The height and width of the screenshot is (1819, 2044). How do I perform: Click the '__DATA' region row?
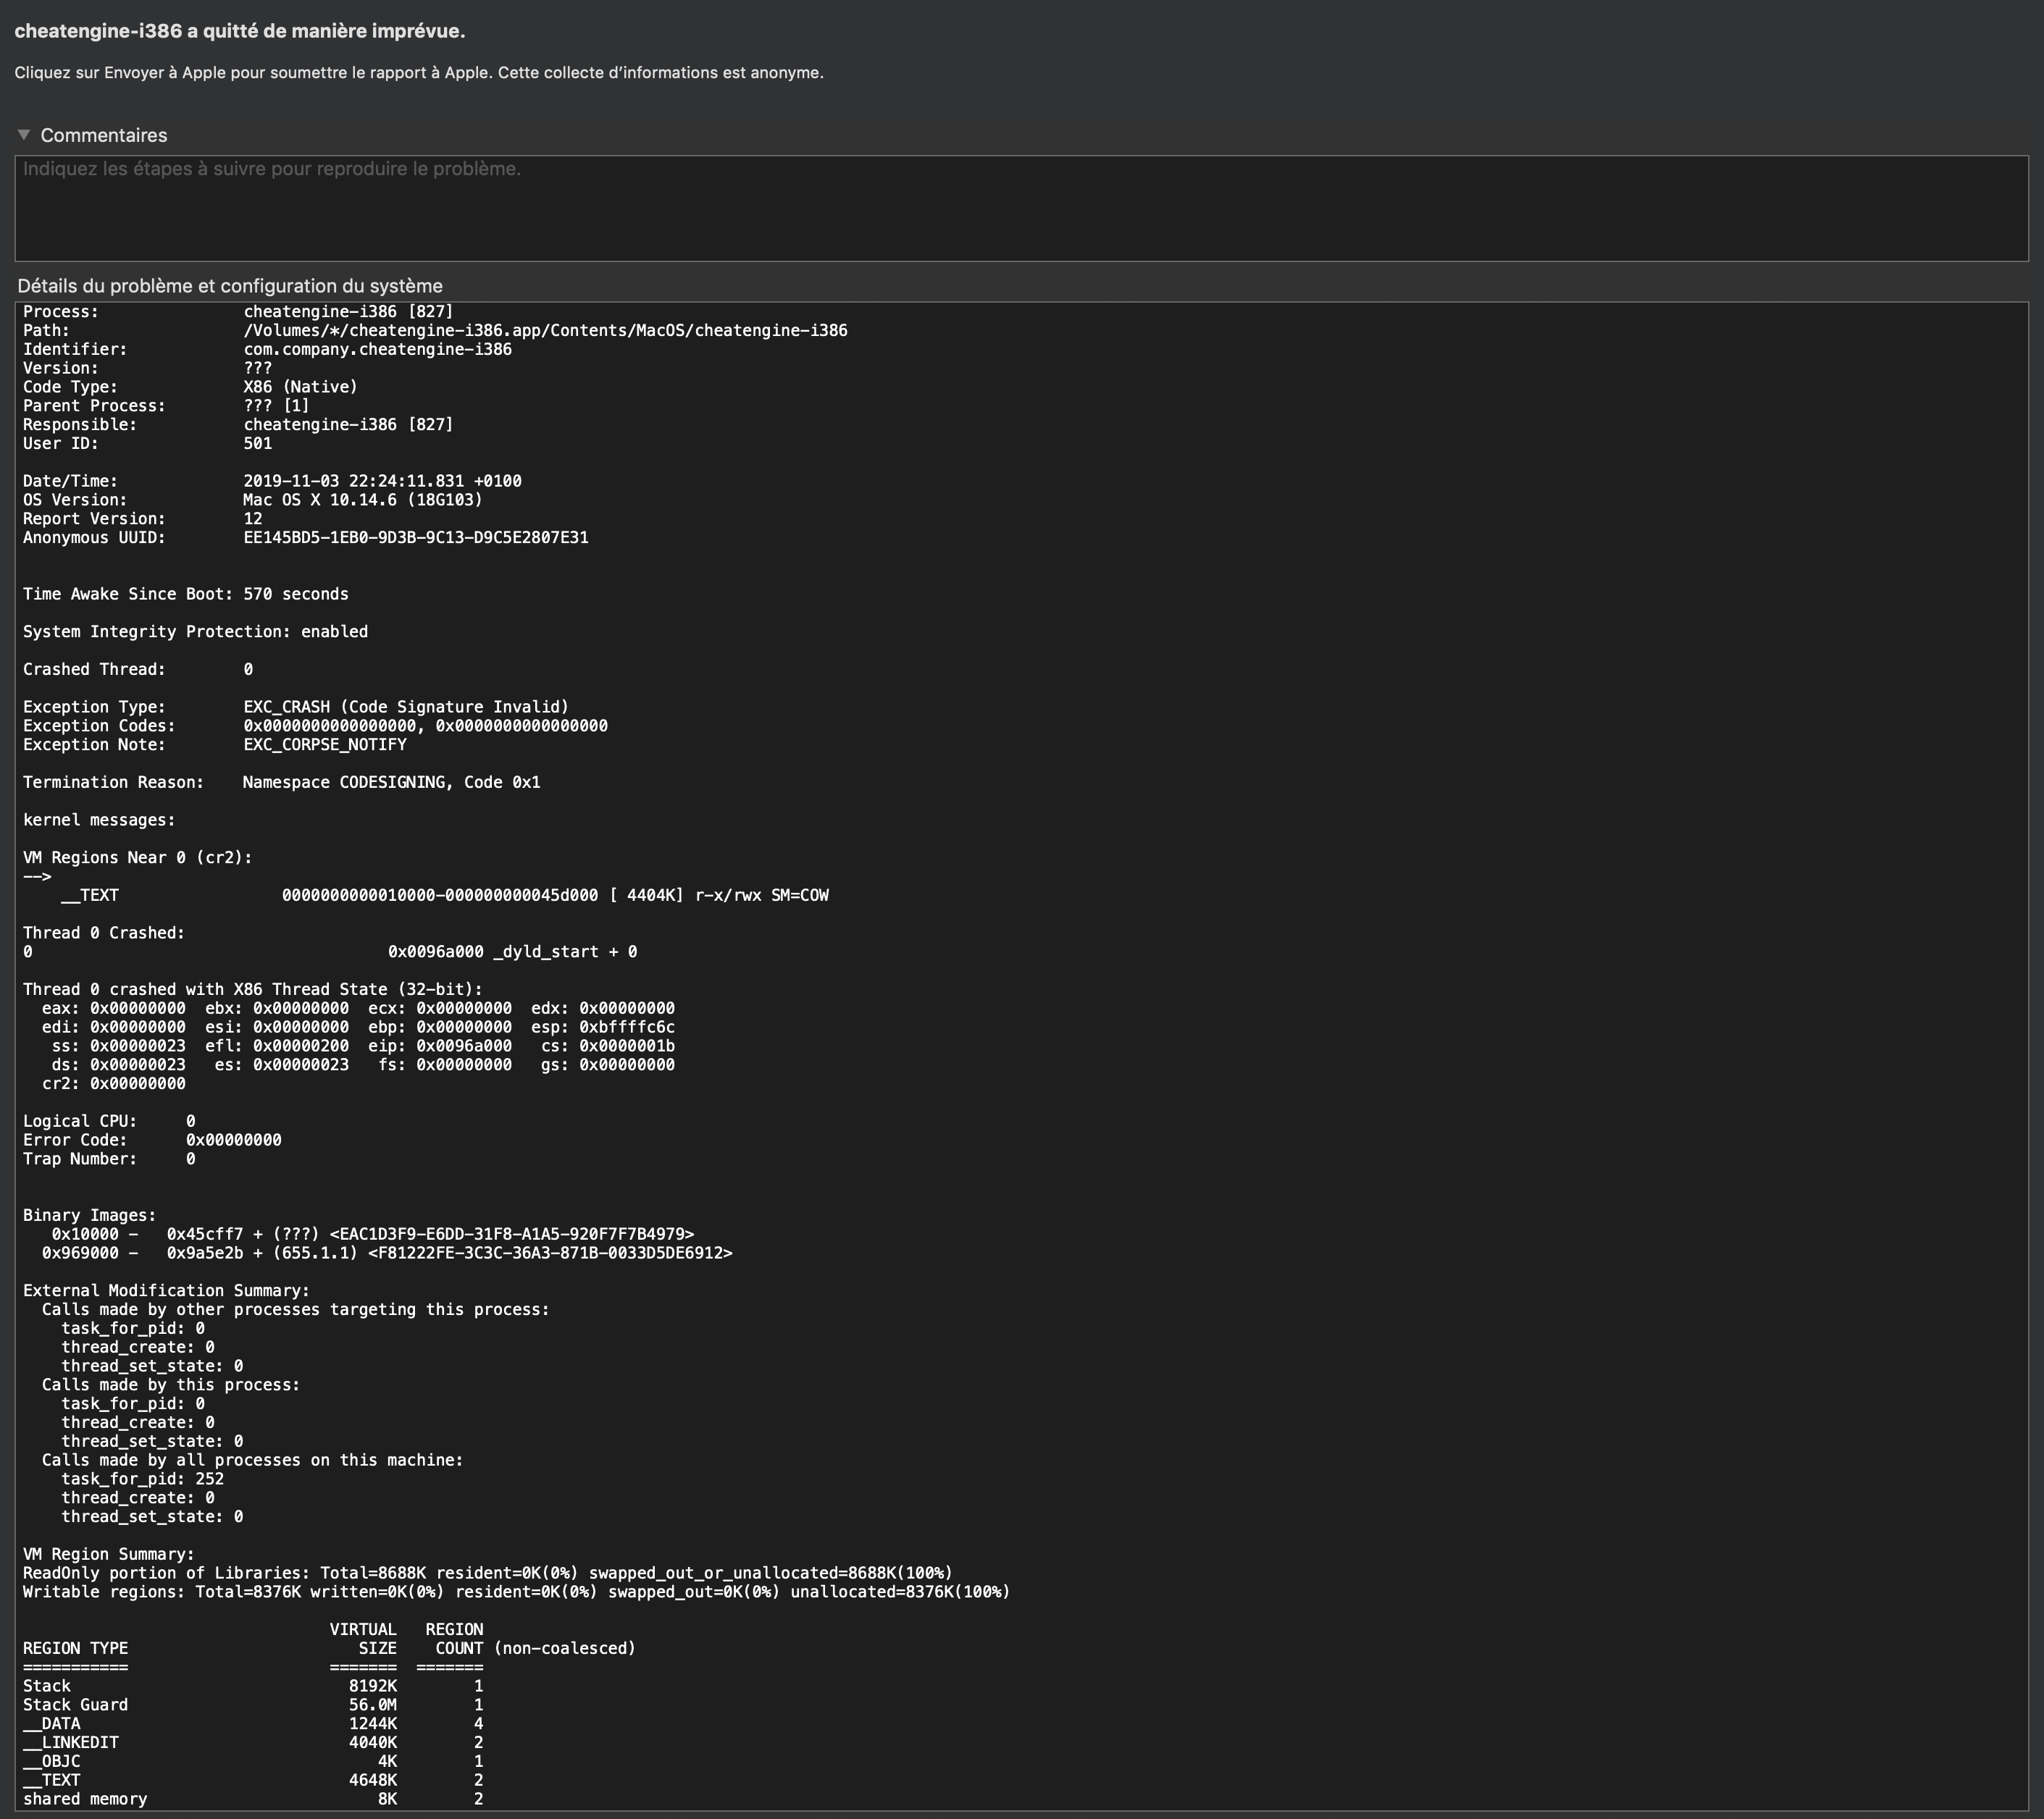(253, 1724)
